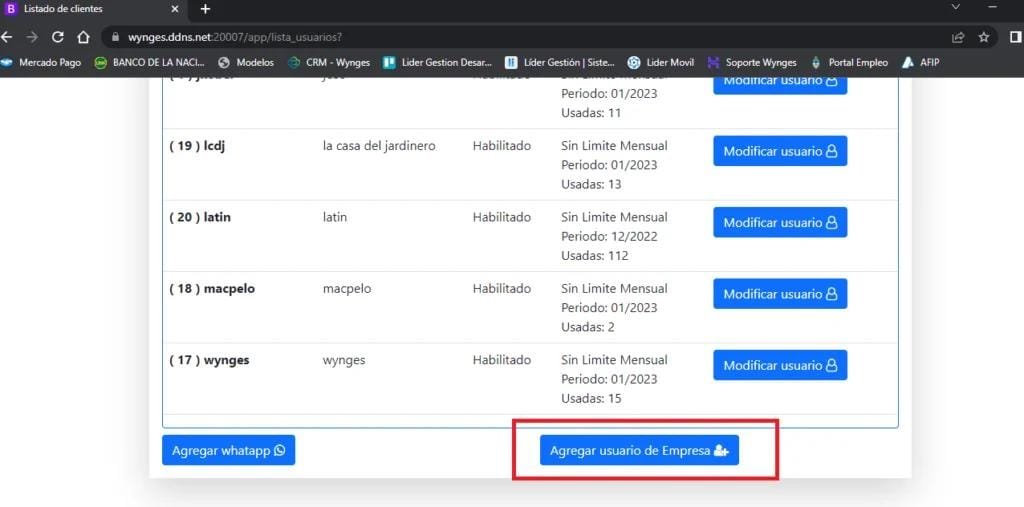Close the Listado de clientes tab

point(178,9)
